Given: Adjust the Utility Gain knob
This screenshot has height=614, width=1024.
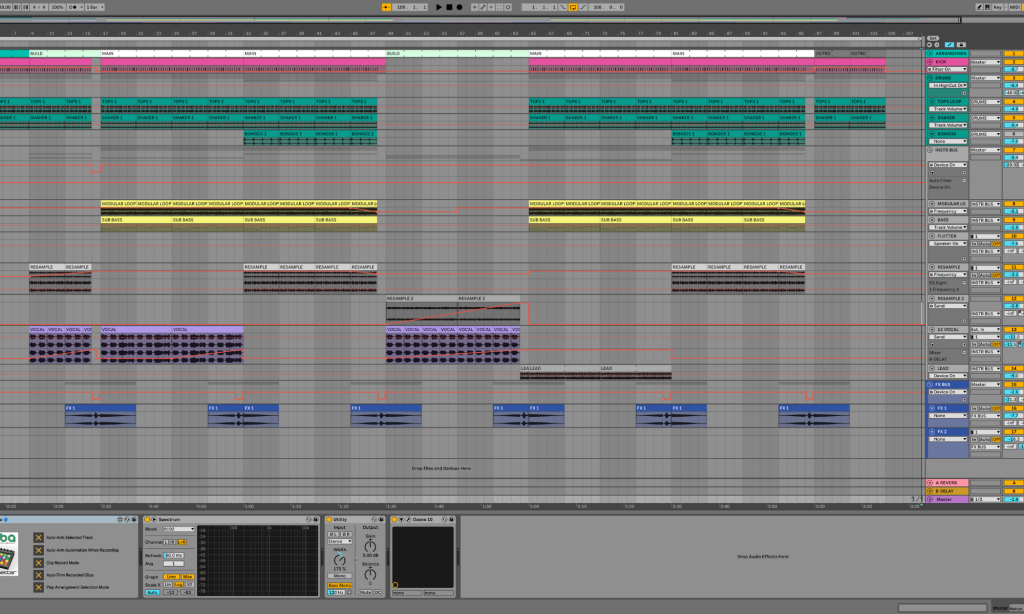Looking at the screenshot, I should (x=369, y=546).
